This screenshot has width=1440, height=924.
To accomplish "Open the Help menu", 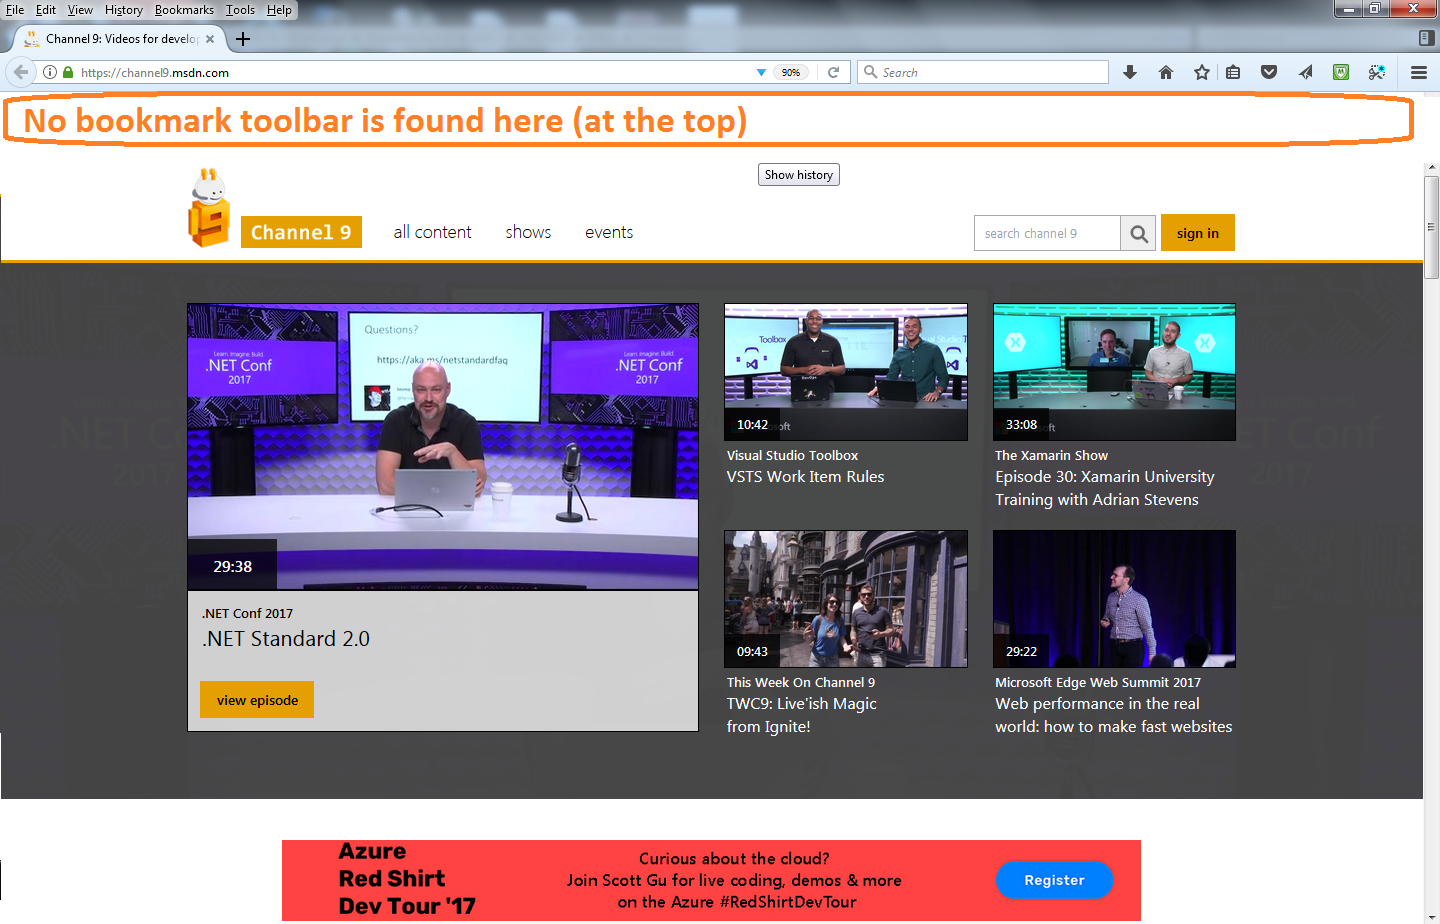I will pos(279,10).
